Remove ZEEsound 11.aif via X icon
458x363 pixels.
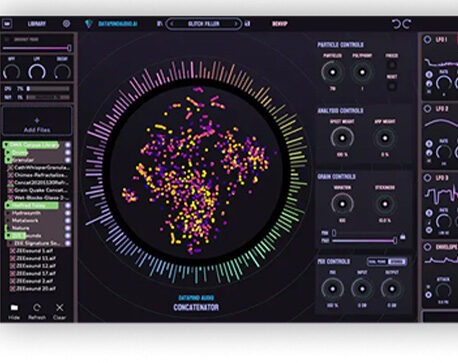[12, 258]
